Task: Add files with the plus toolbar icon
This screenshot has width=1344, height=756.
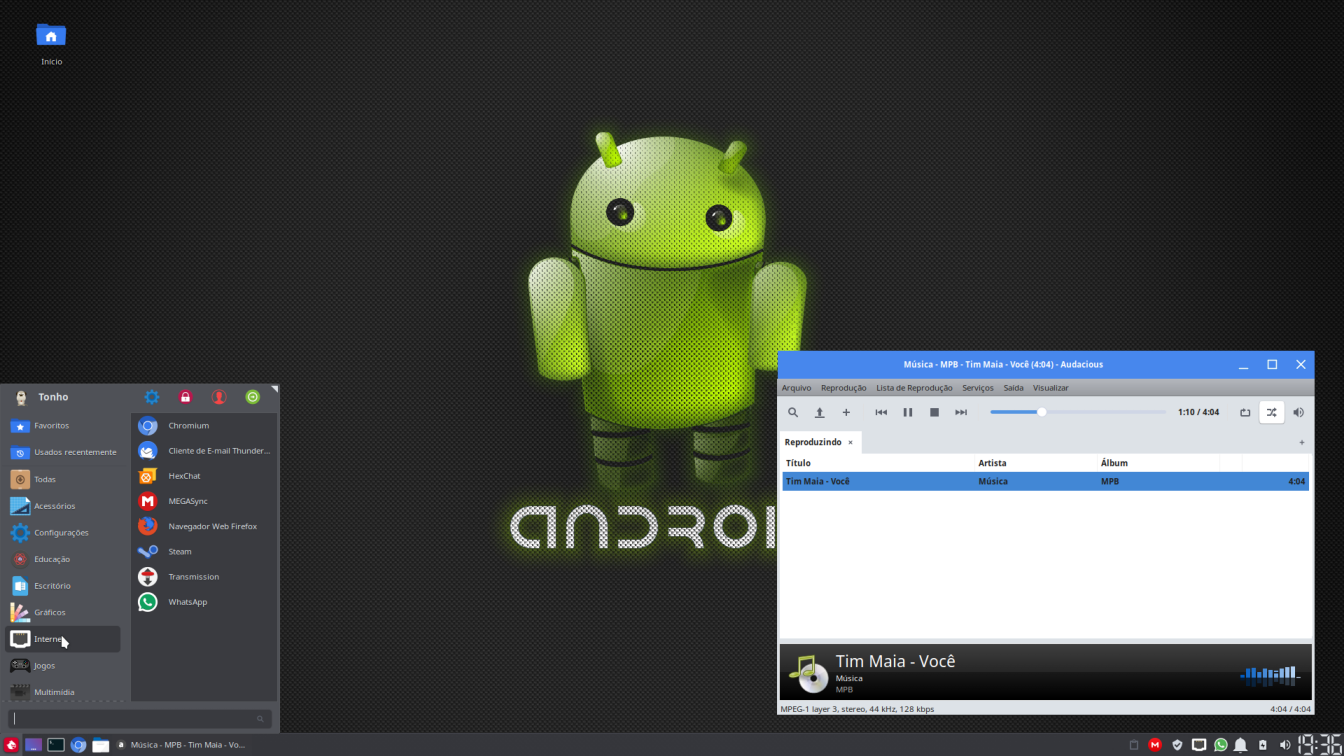Action: click(x=846, y=412)
